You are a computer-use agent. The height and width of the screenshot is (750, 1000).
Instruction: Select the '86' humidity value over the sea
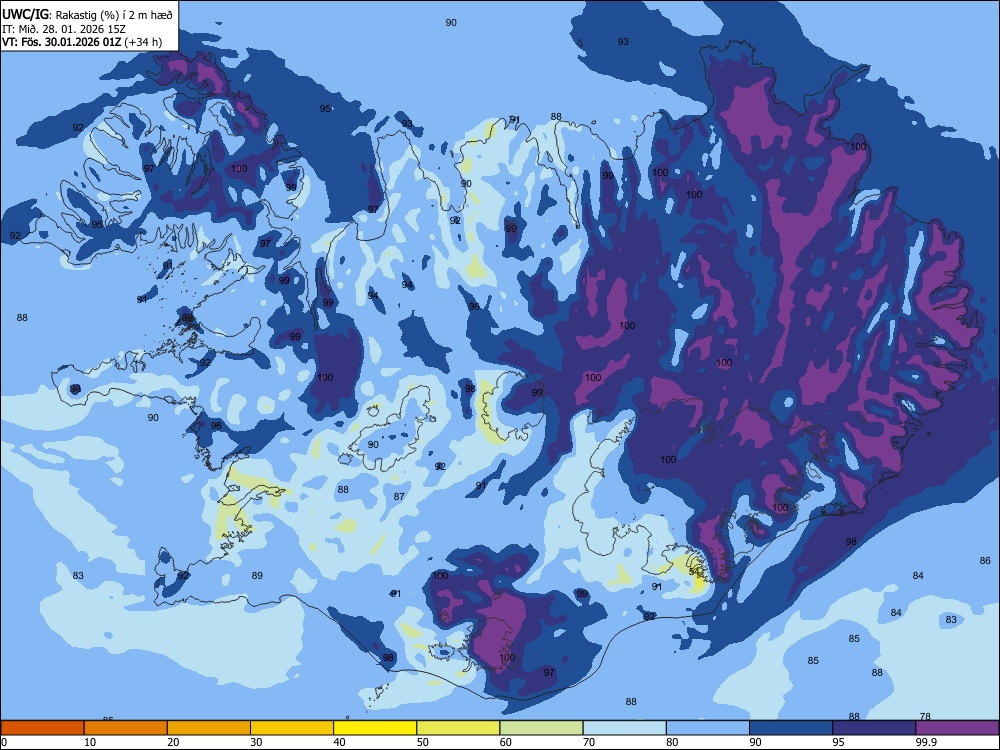coord(985,561)
